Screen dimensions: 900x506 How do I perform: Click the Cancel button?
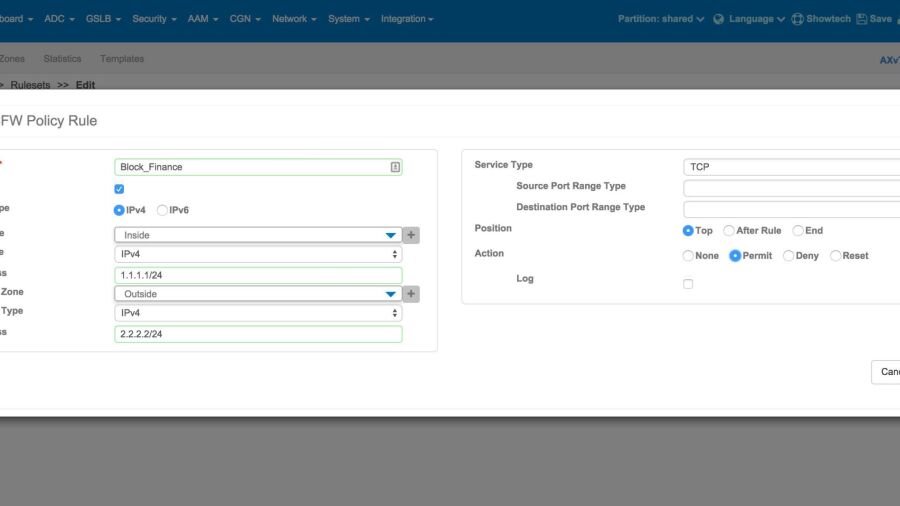point(886,372)
